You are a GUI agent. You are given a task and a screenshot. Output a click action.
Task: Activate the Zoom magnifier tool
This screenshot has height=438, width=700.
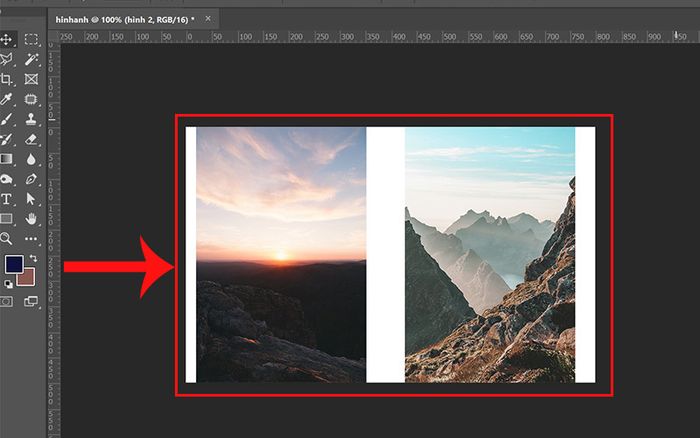click(8, 238)
